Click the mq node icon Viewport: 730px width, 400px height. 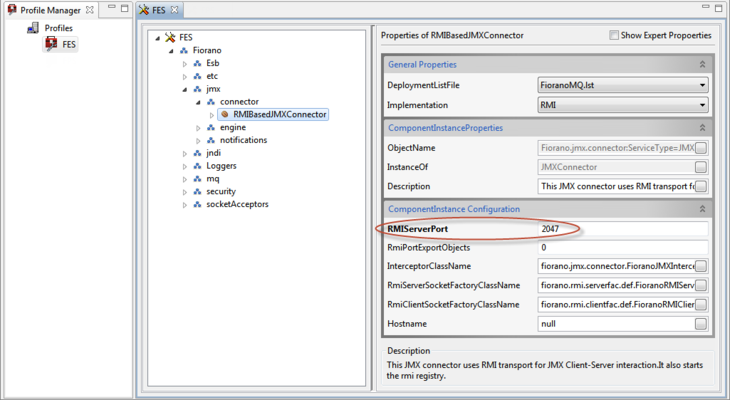197,178
